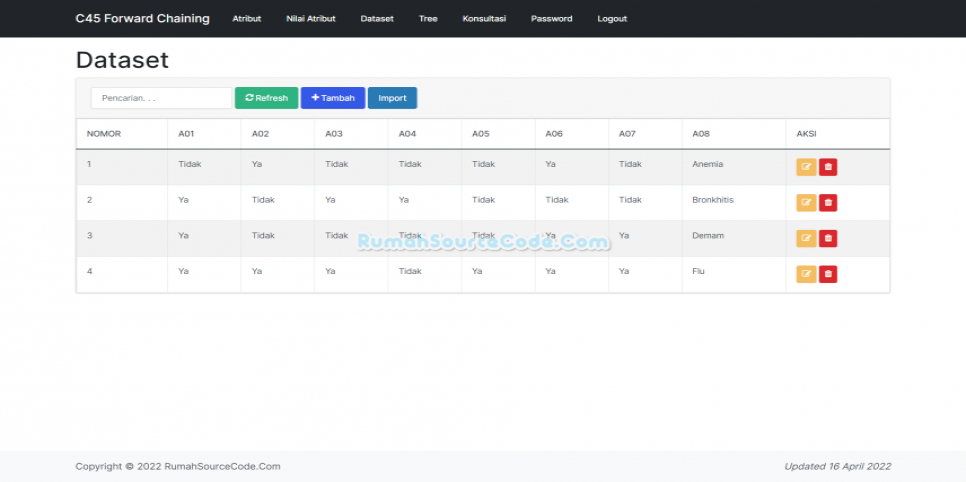Image resolution: width=966 pixels, height=482 pixels.
Task: Click the C45 Forward Chaining brand link
Action: (143, 19)
